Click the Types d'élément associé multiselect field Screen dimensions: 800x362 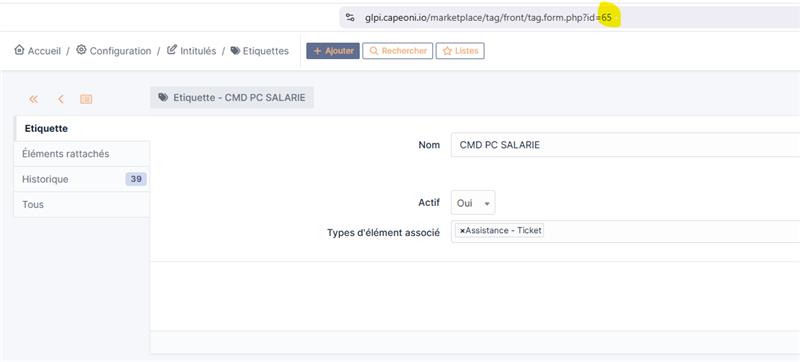[x=626, y=231]
